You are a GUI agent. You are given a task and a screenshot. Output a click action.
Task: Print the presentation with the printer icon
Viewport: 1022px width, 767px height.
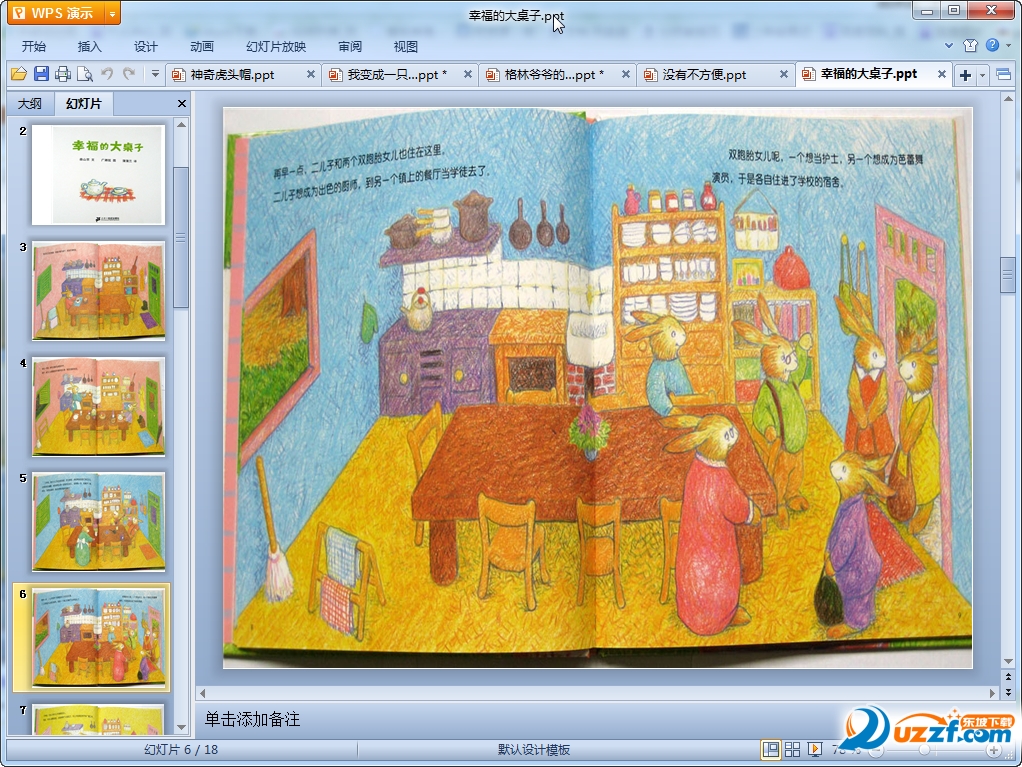tap(63, 74)
